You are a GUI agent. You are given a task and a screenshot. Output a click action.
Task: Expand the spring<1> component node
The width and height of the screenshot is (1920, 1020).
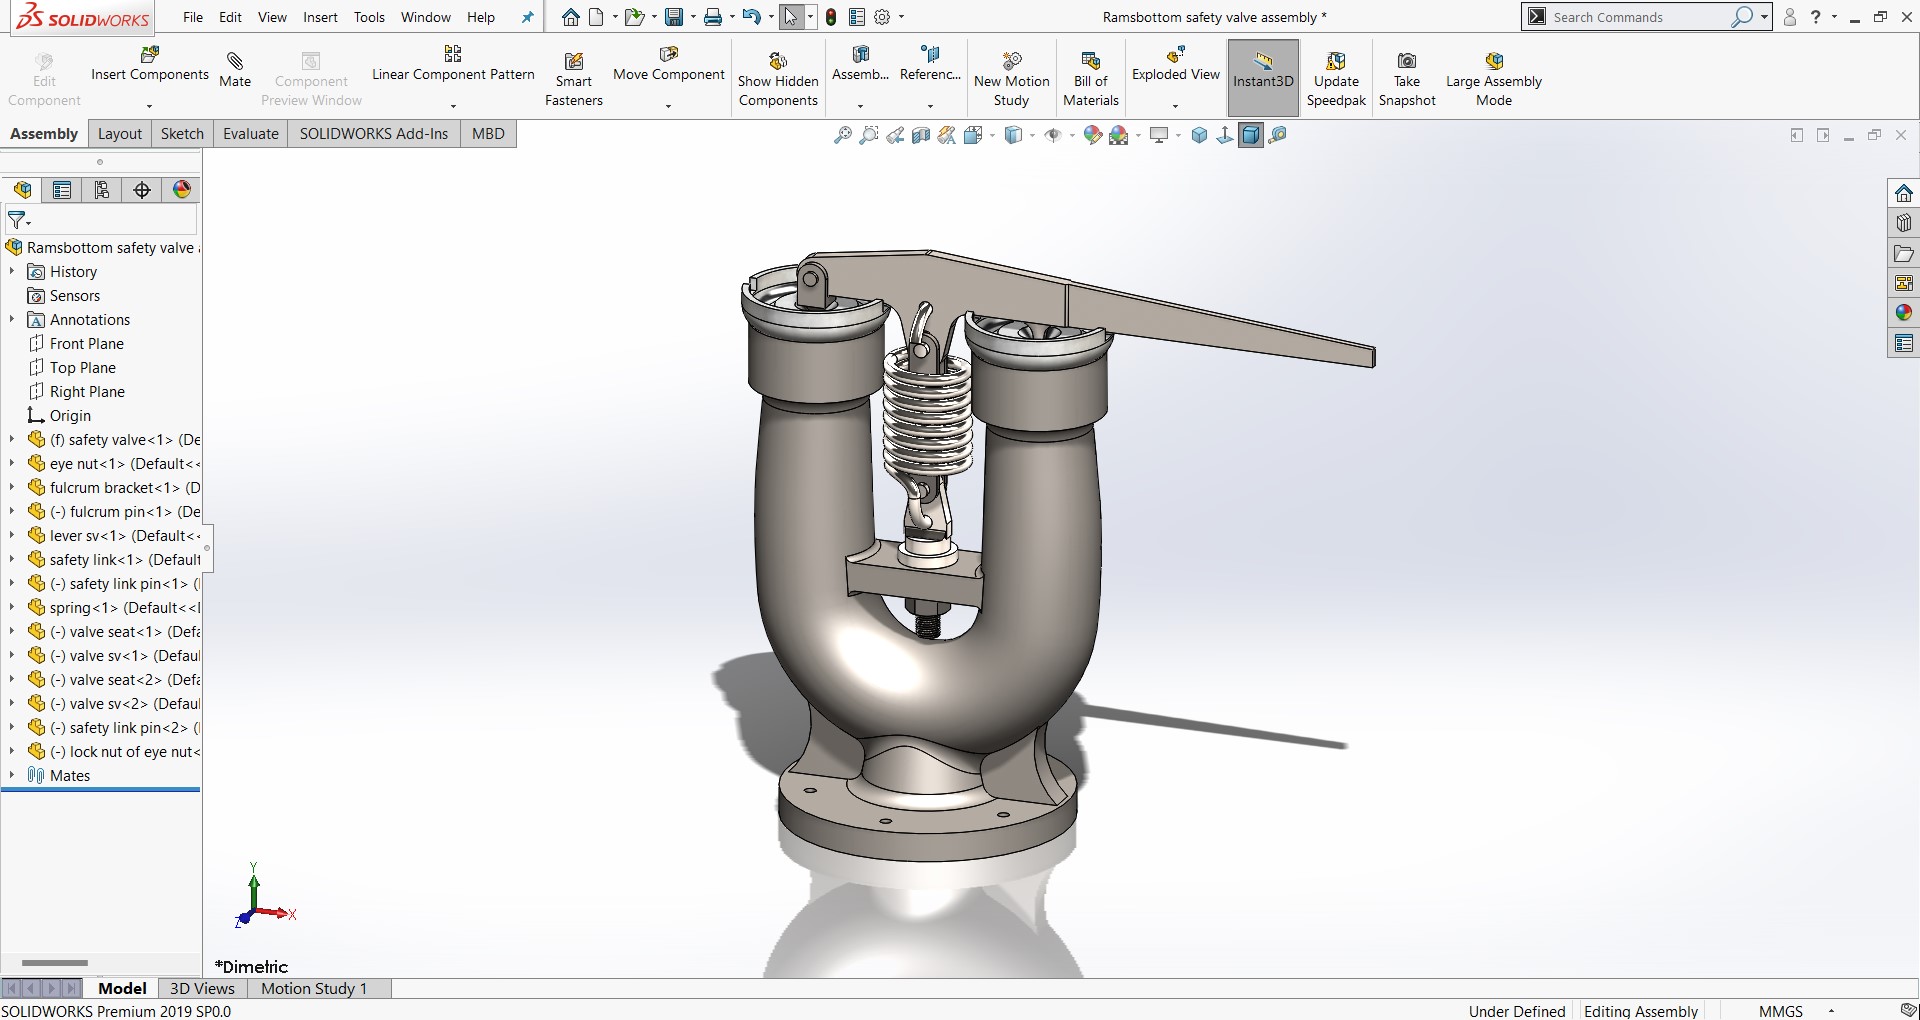12,607
